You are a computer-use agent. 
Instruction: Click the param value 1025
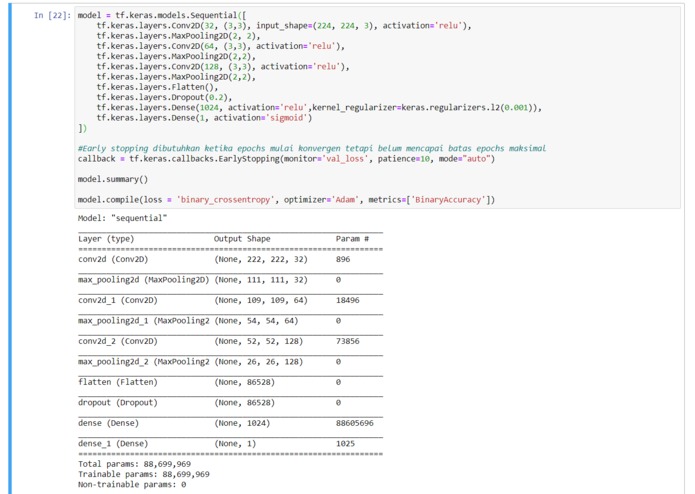345,443
